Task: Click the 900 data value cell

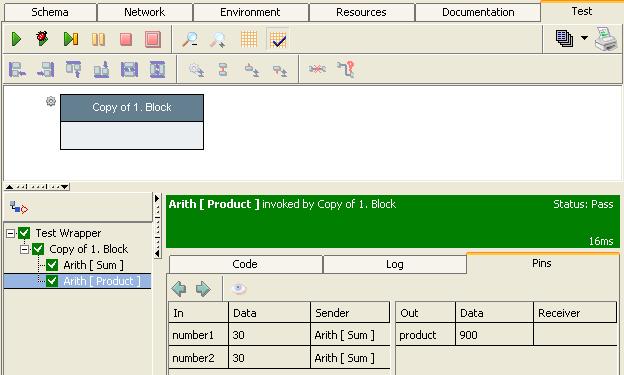Action: pos(494,335)
